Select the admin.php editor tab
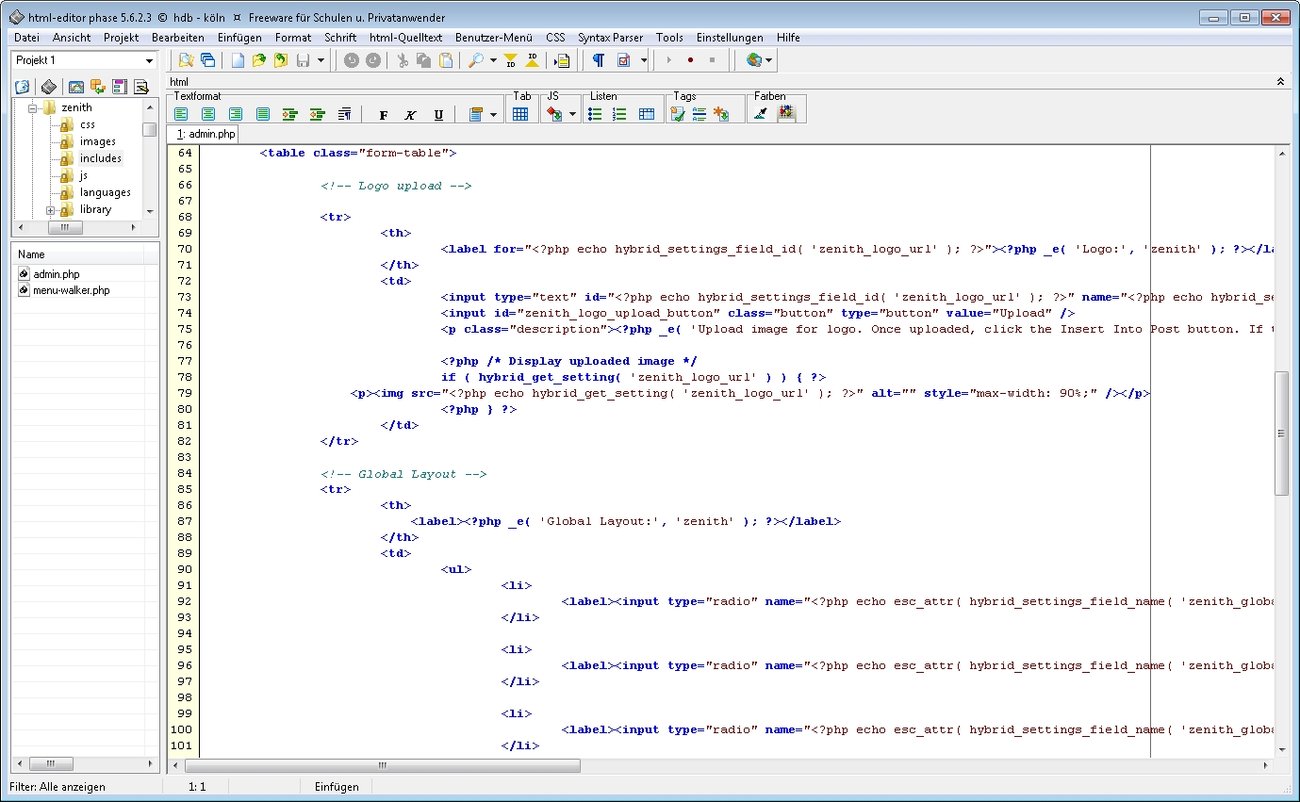The image size is (1300, 802). pyautogui.click(x=207, y=133)
